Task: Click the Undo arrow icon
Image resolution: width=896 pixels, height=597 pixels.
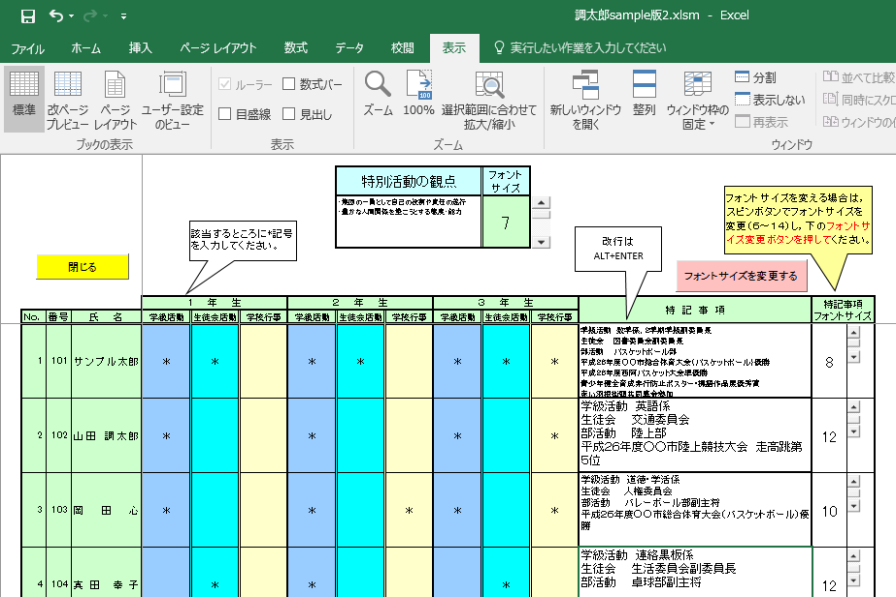Action: point(56,16)
